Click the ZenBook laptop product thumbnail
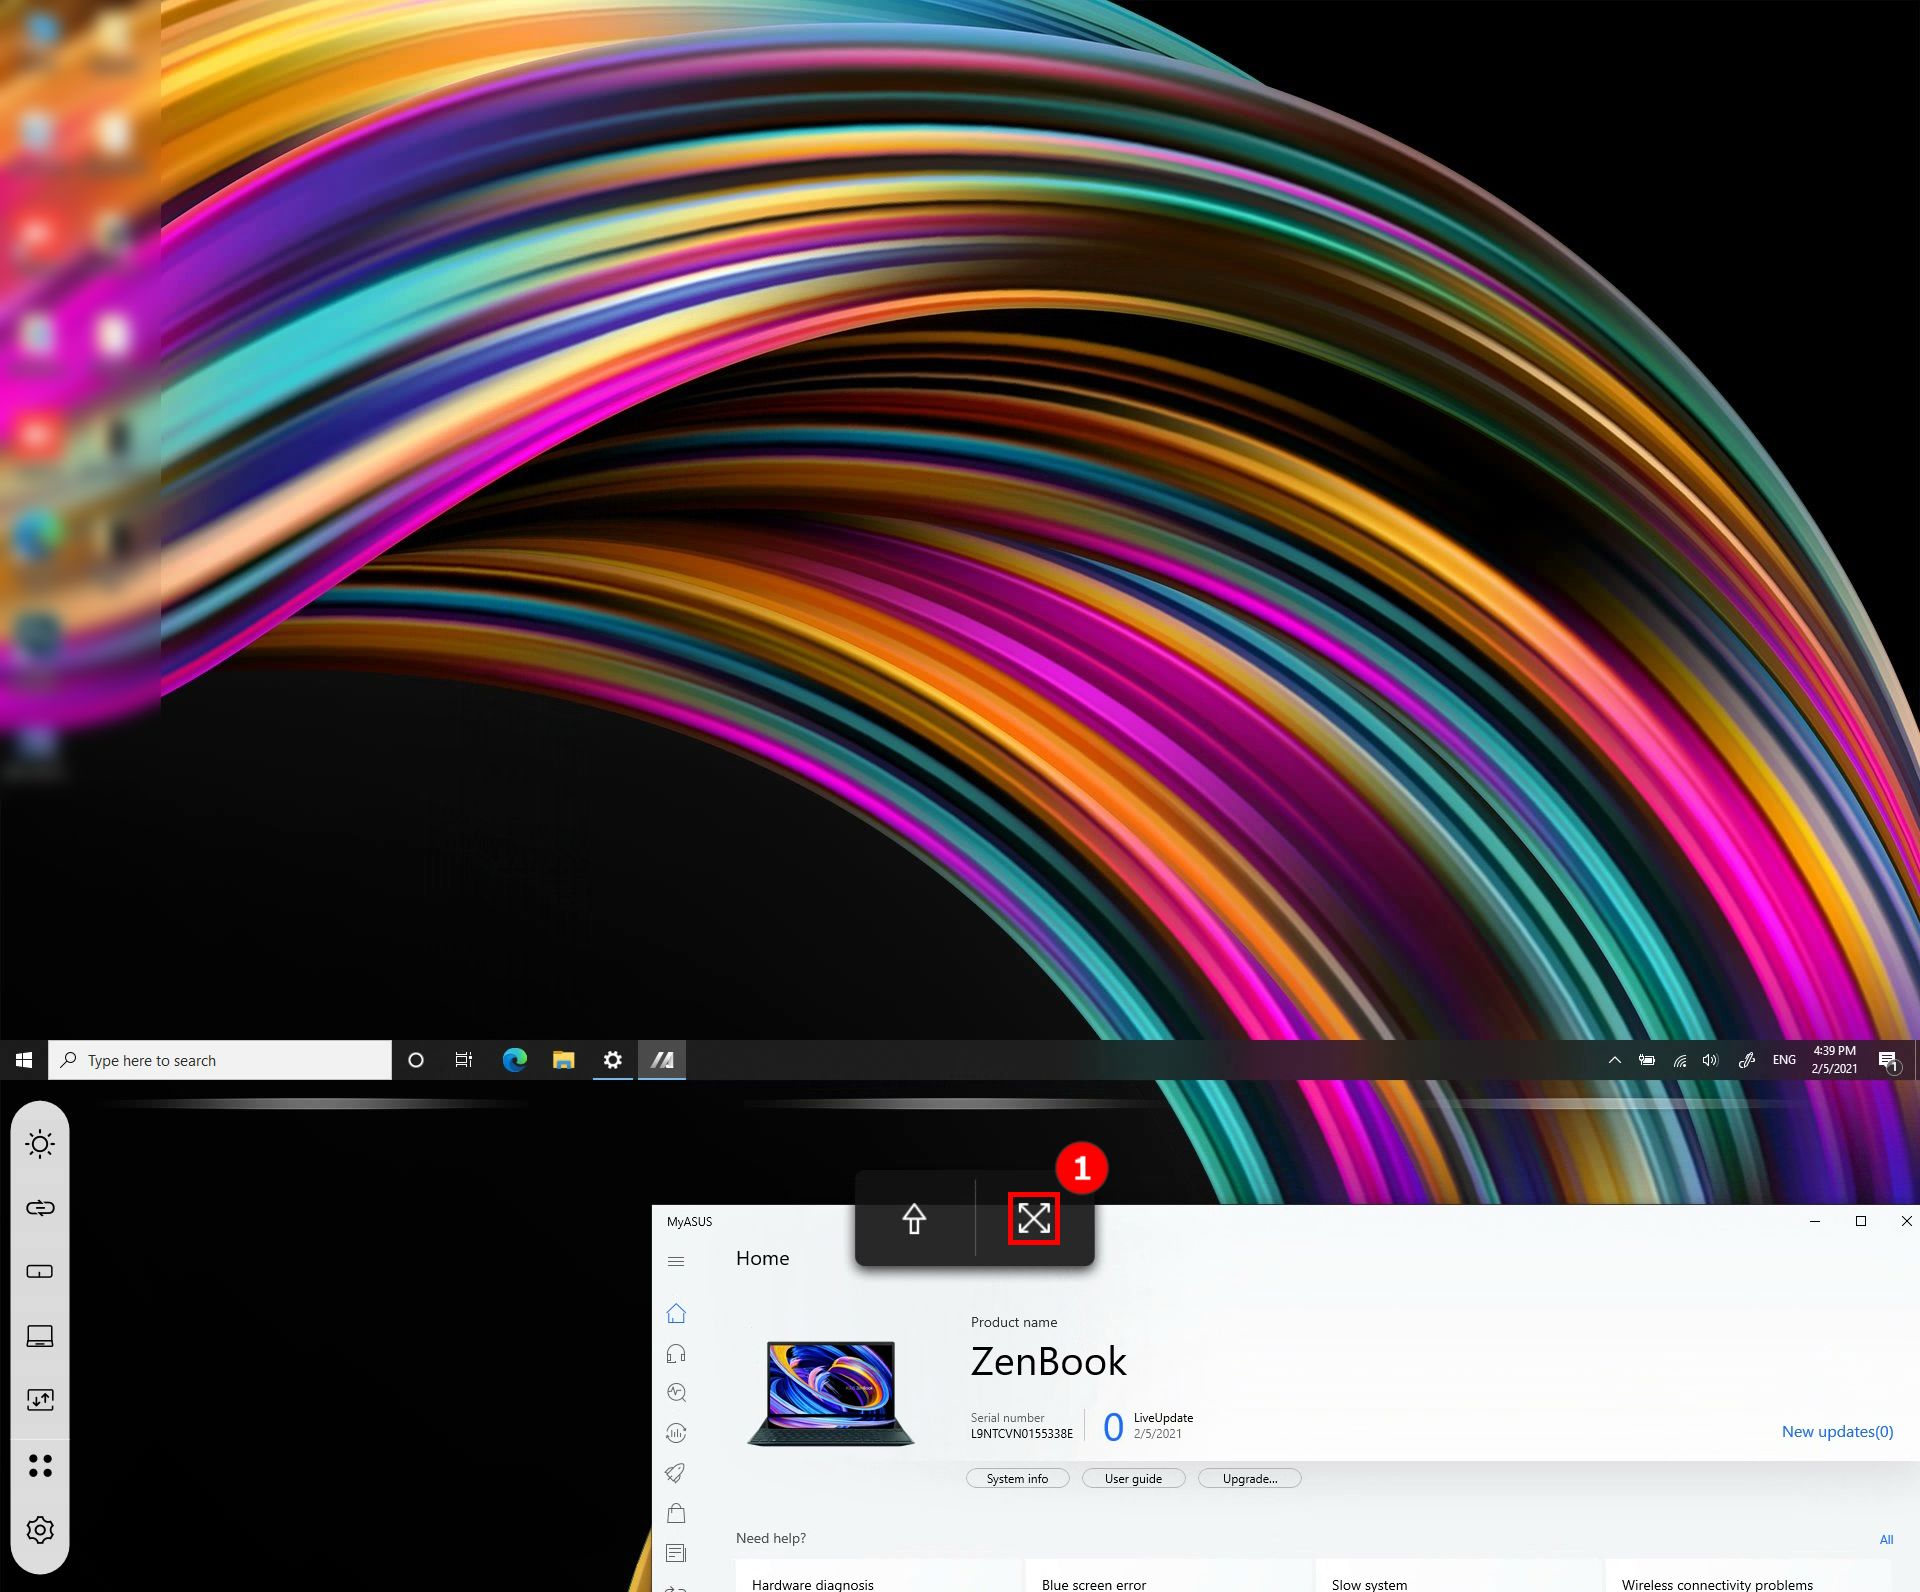This screenshot has height=1592, width=1920. click(830, 1394)
